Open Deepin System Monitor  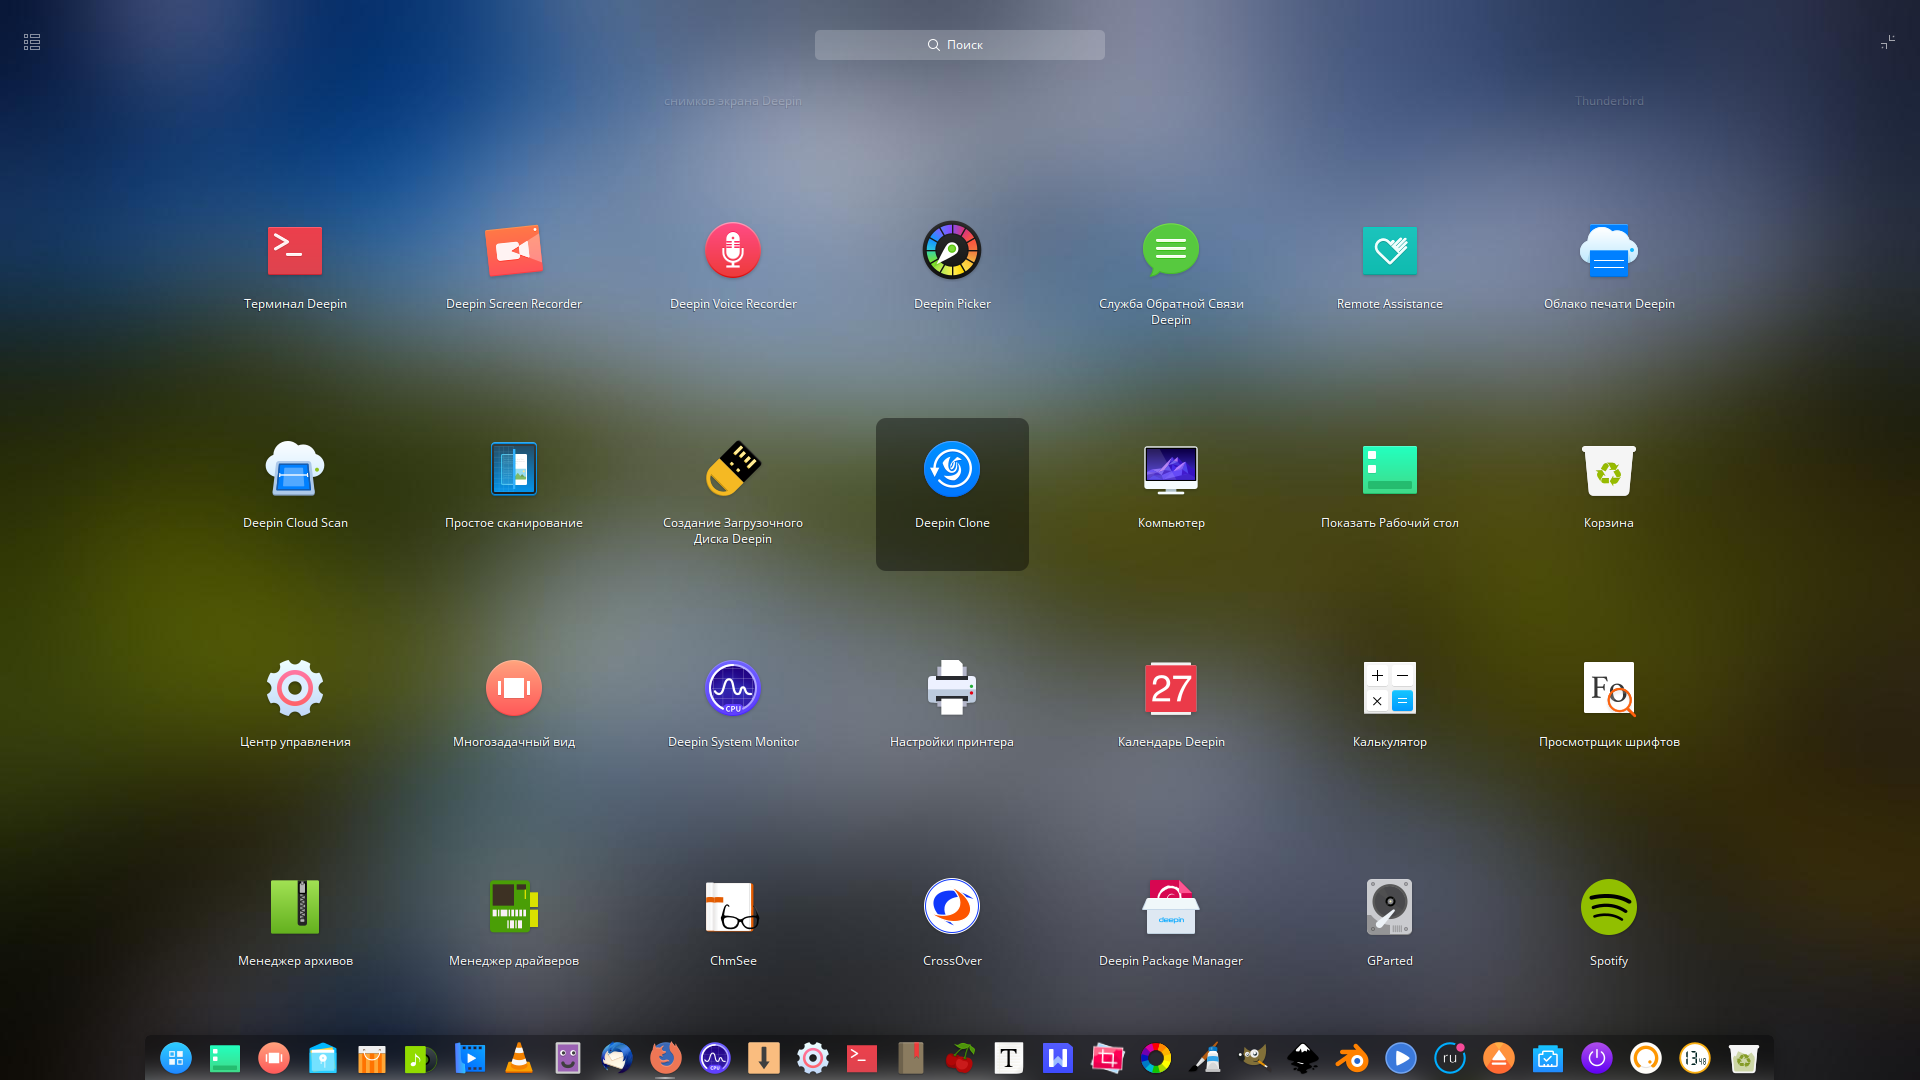733,689
